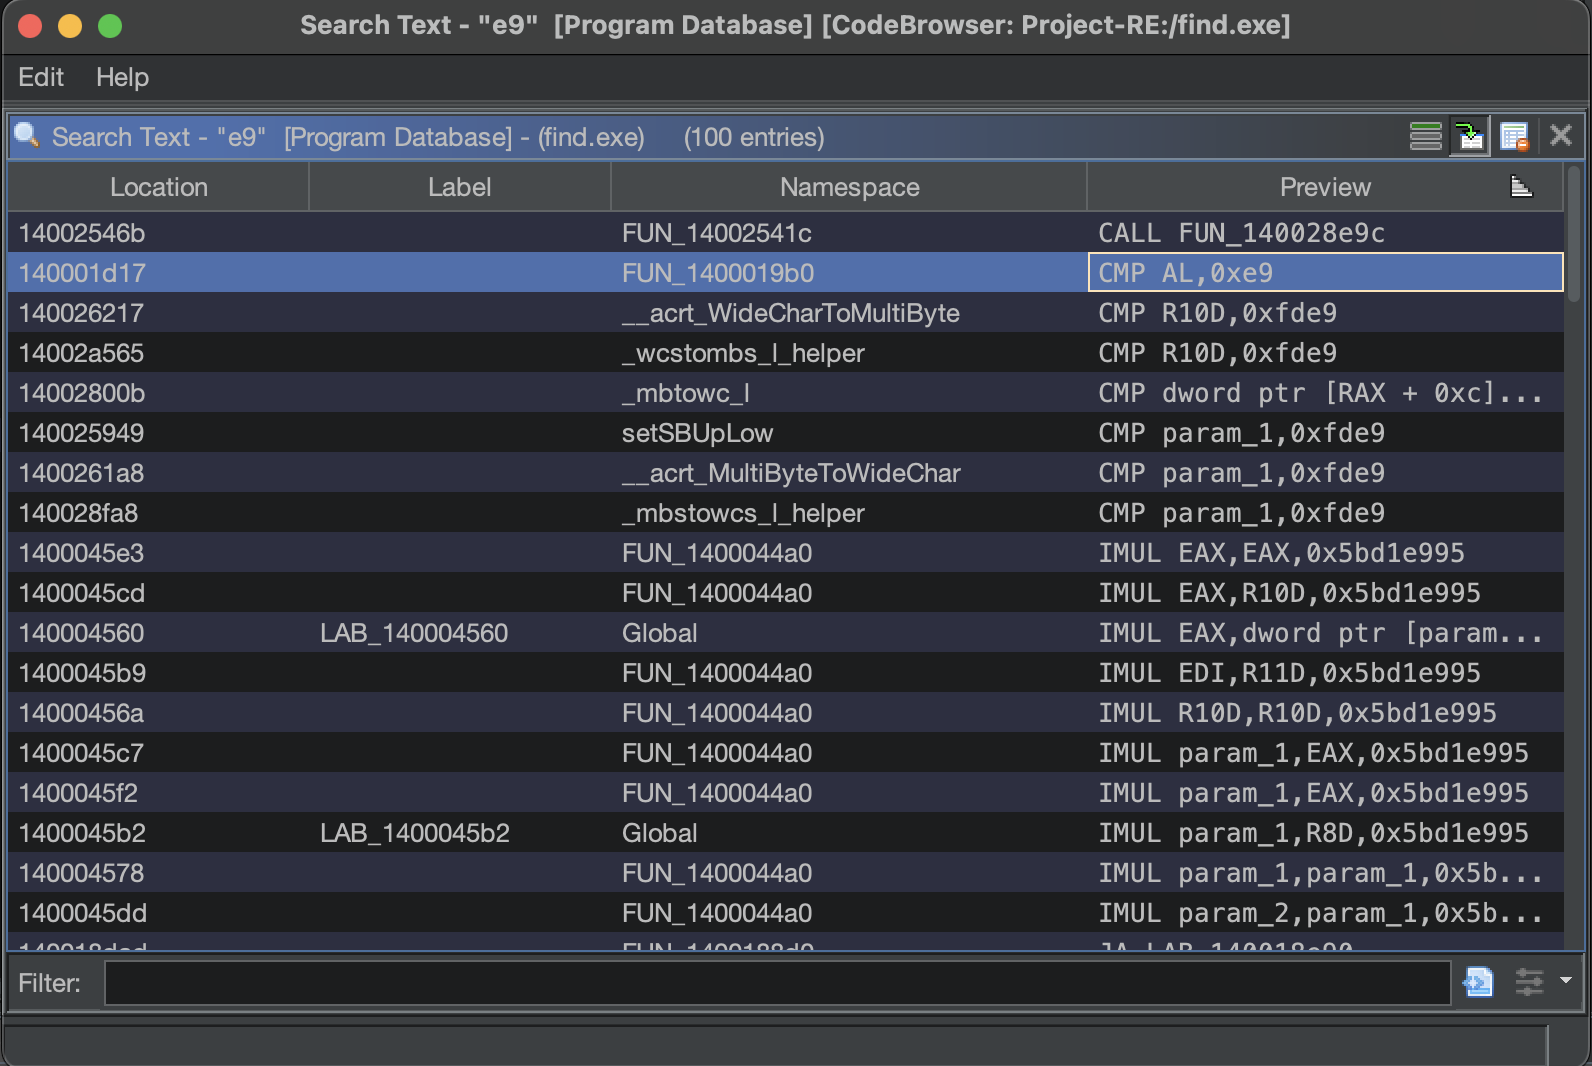1592x1066 pixels.
Task: Open the Help menu
Action: [122, 77]
